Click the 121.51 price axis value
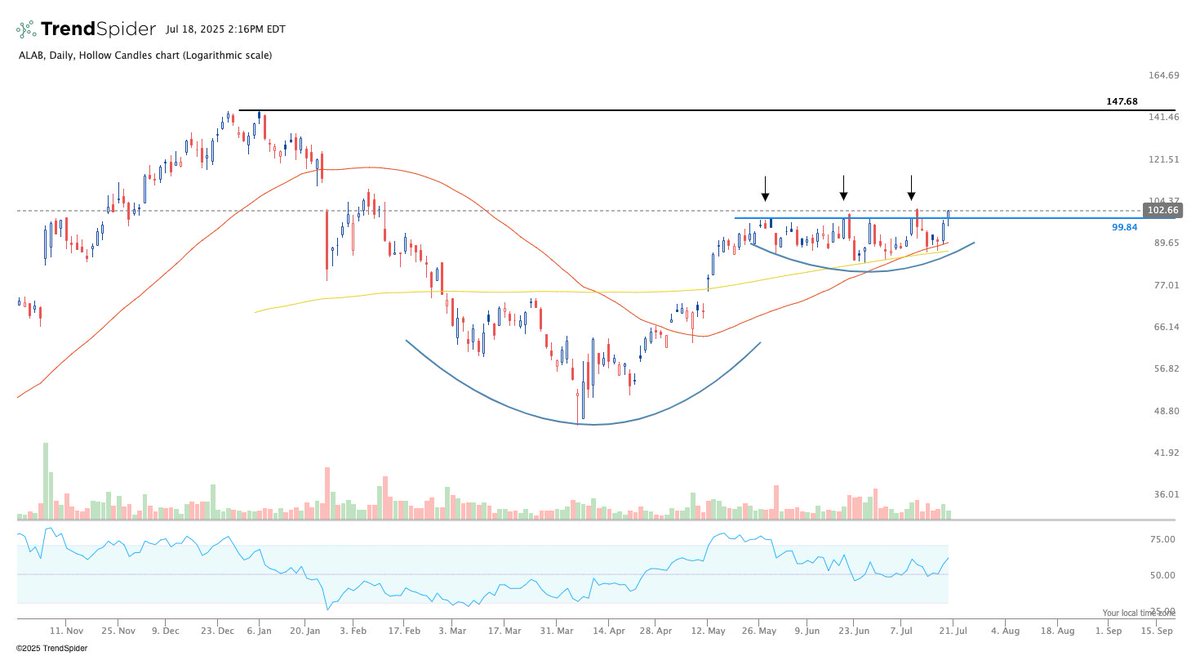Viewport: 1200px width, 656px height. [x=1165, y=159]
